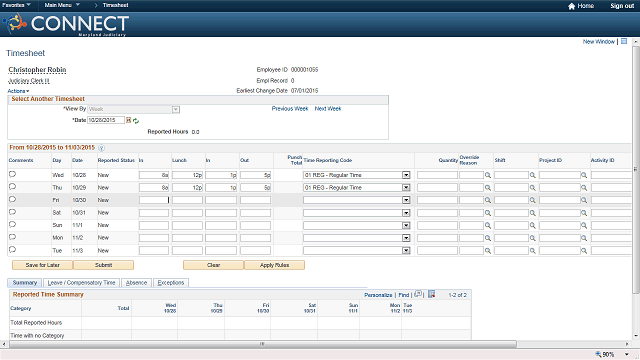Download Reported Time Summary grid icon
This screenshot has height=360, width=640.
(431, 294)
